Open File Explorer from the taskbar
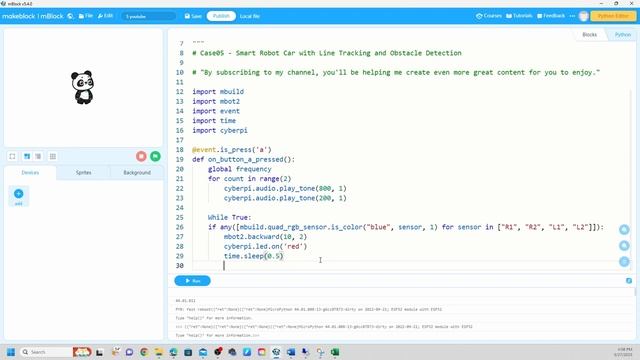This screenshot has height=360, width=640. pyautogui.click(x=159, y=352)
